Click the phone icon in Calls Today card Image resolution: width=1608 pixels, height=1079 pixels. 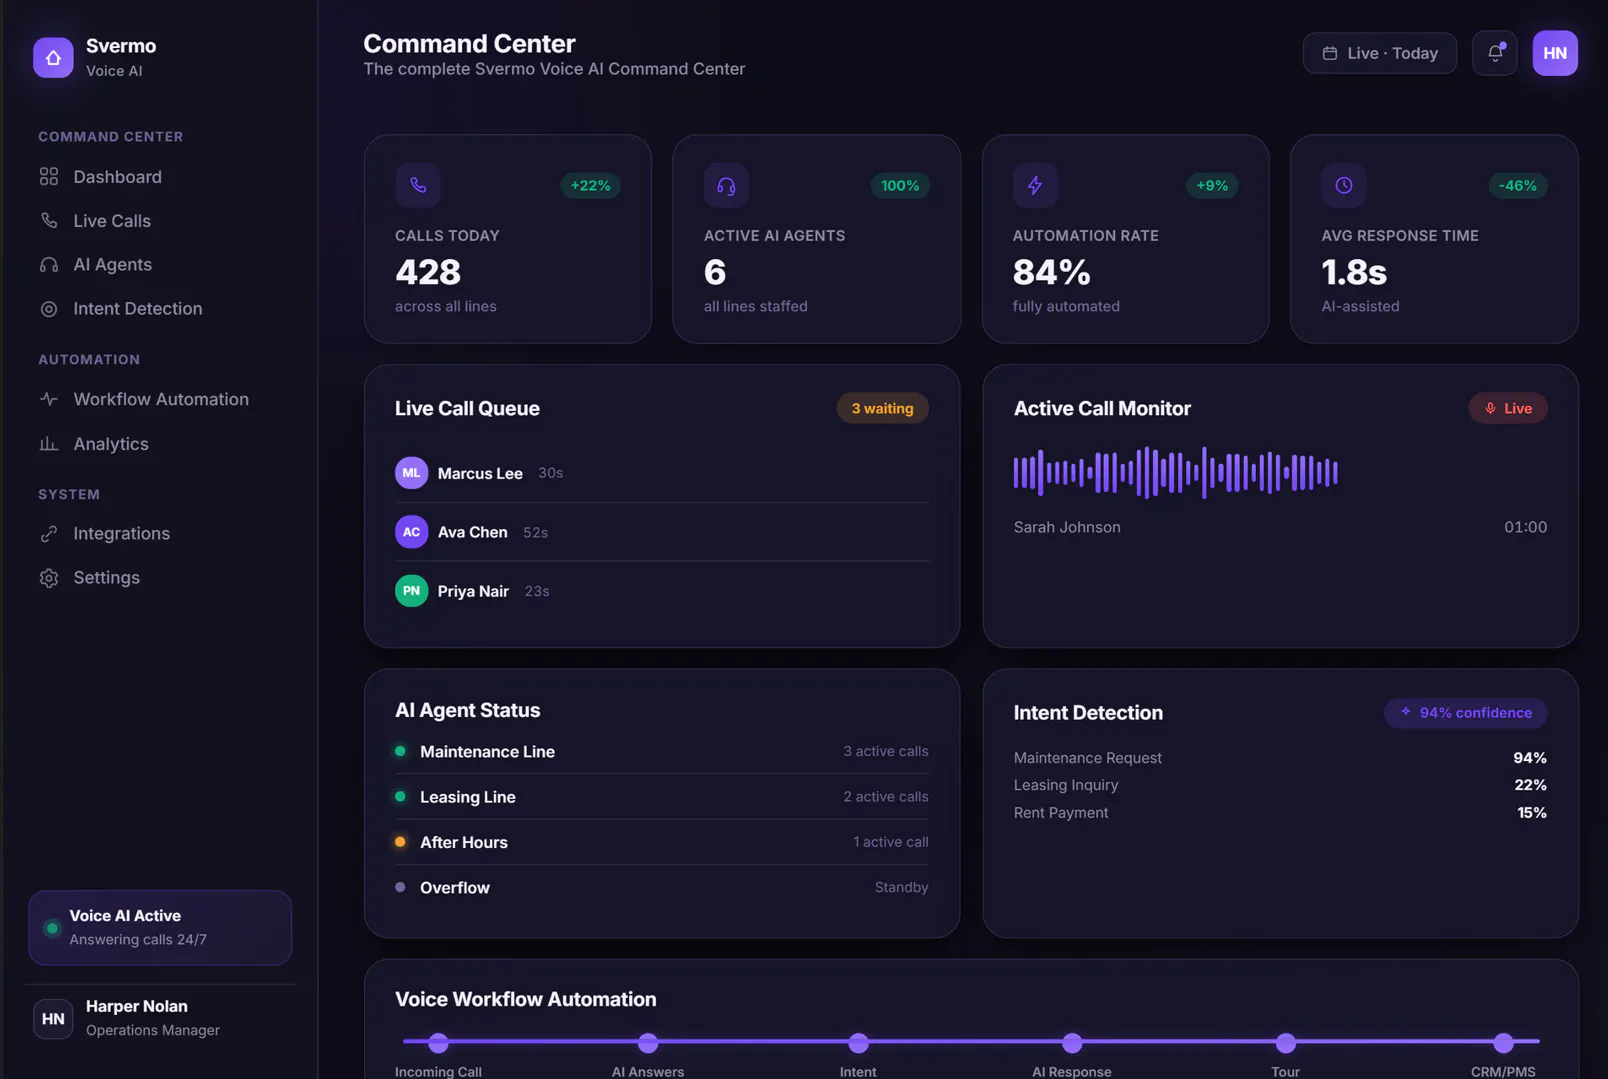coord(418,185)
